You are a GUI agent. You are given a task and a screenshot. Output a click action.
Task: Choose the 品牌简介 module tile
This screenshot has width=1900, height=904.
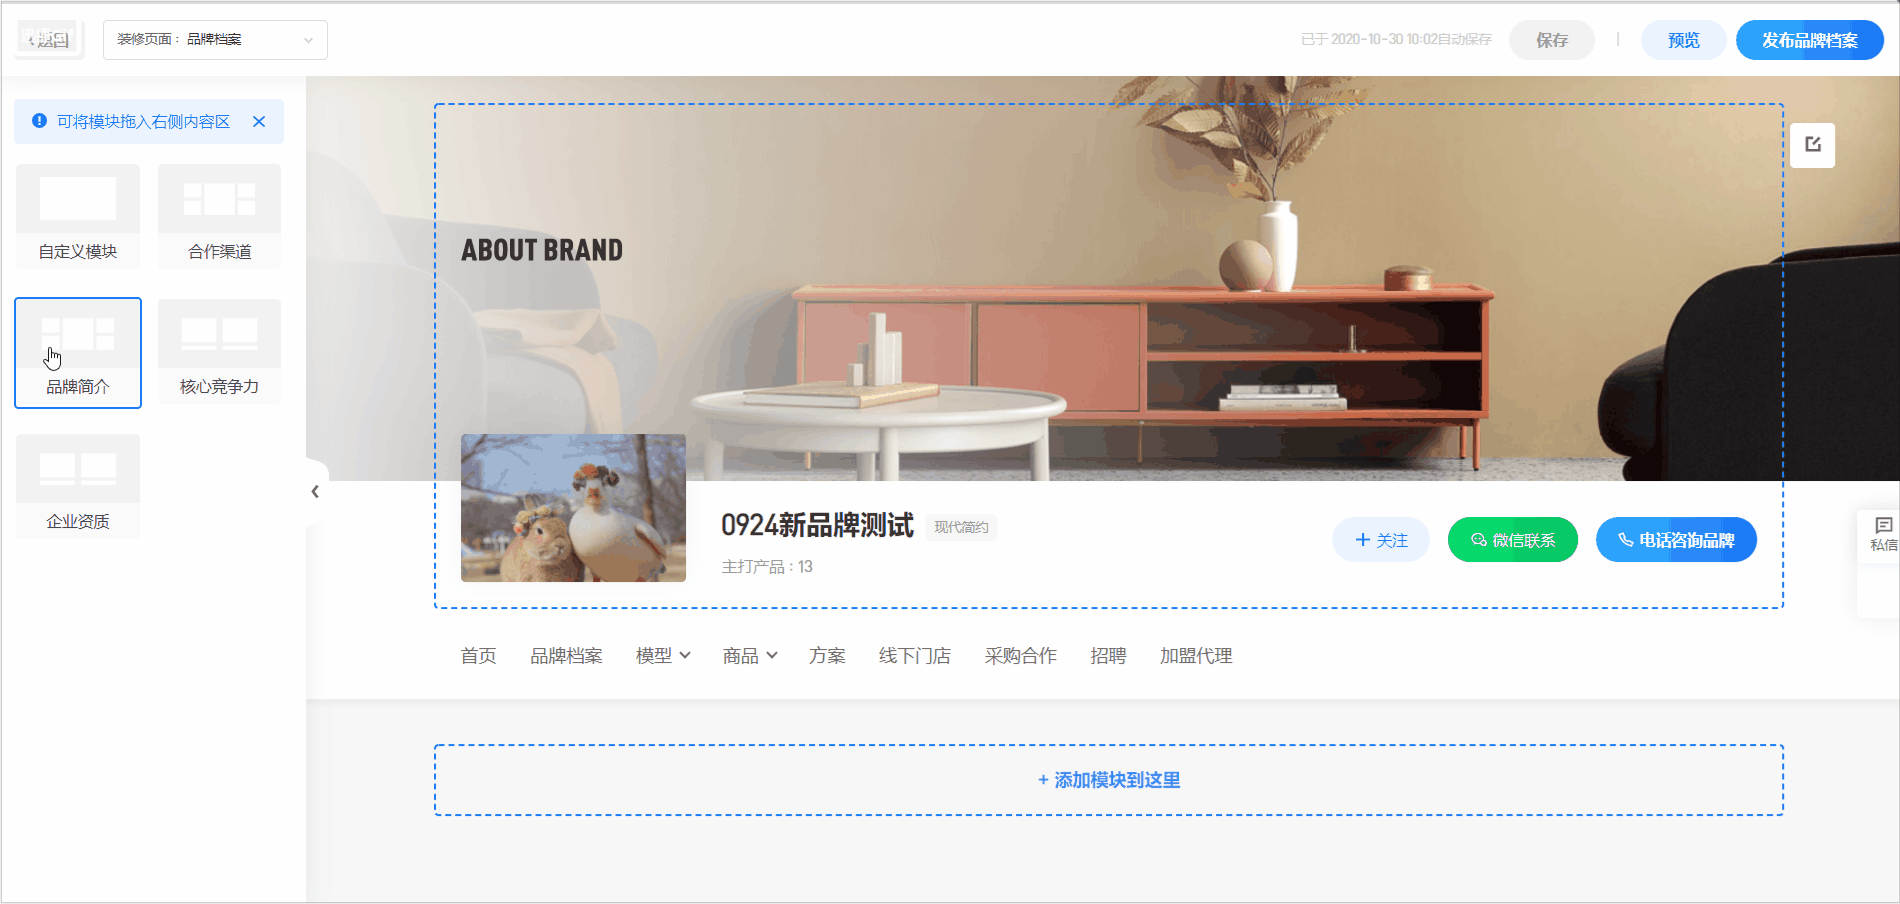pos(78,352)
